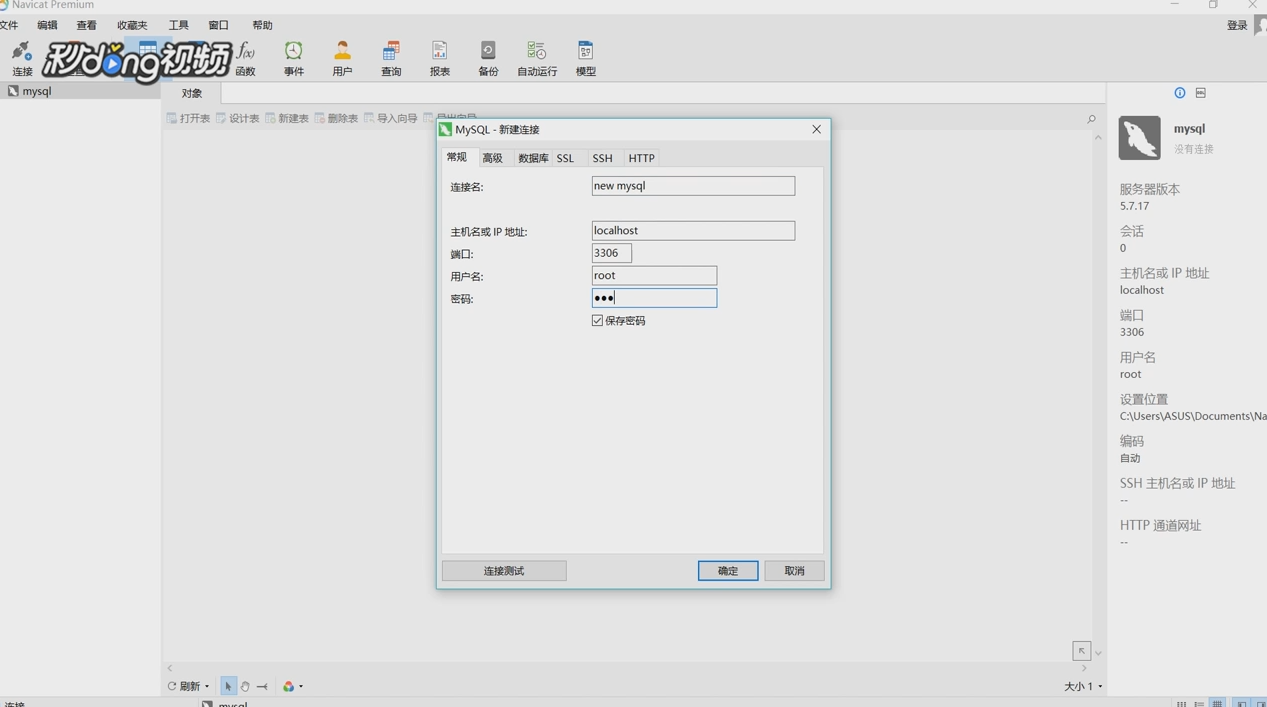Screen dimensions: 1267x707
Task: Click the DDL icon beside the info icon
Action: 1201,93
